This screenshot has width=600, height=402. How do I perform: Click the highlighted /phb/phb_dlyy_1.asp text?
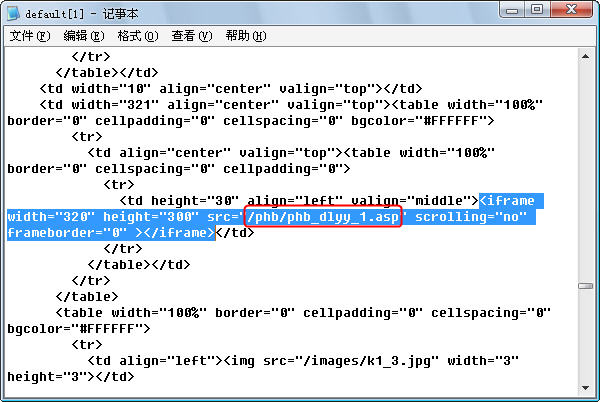pos(323,217)
